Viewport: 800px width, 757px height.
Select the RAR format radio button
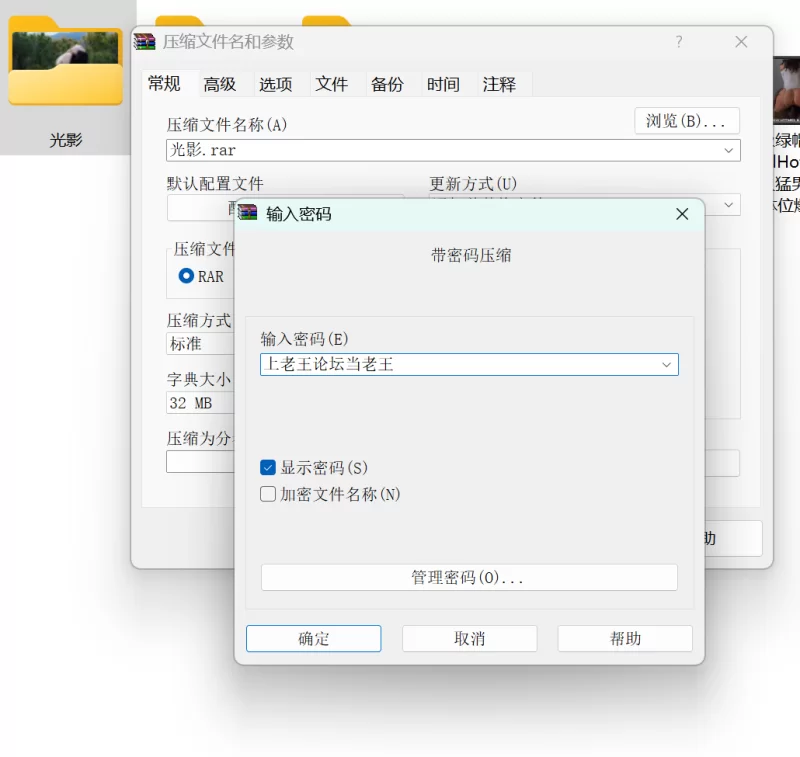[186, 276]
